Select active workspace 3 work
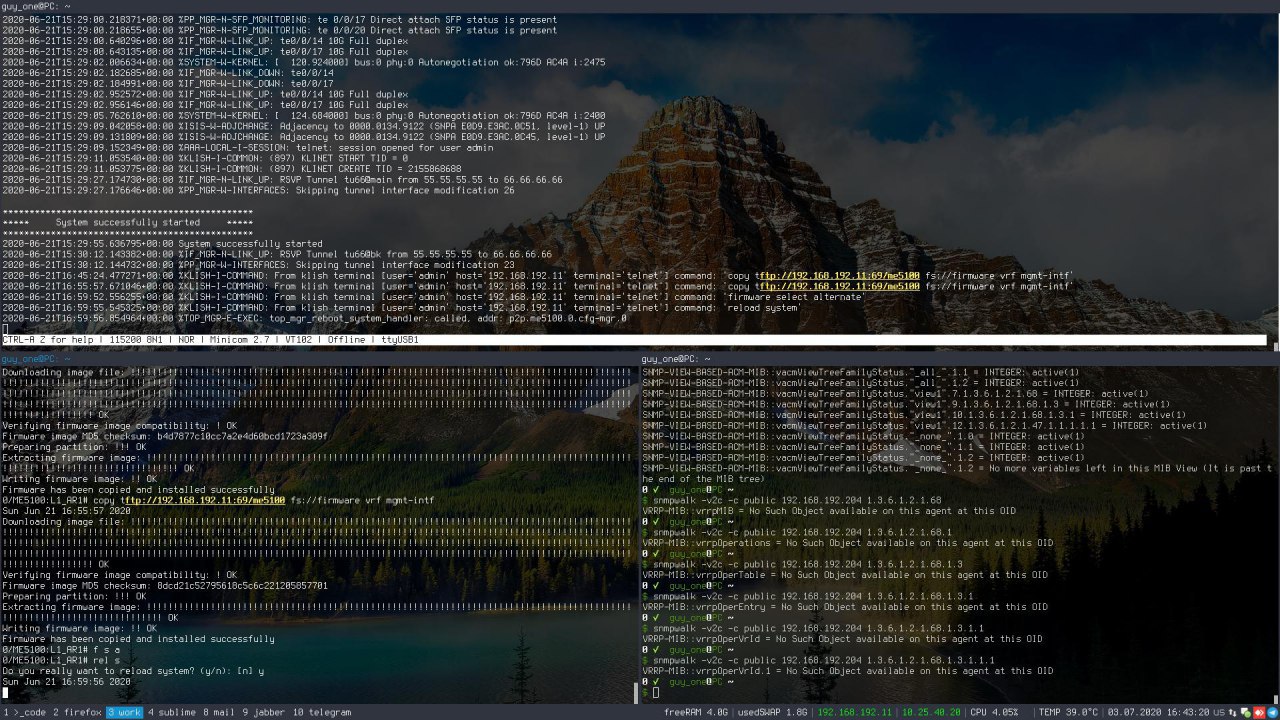Image resolution: width=1280 pixels, height=720 pixels. (124, 712)
